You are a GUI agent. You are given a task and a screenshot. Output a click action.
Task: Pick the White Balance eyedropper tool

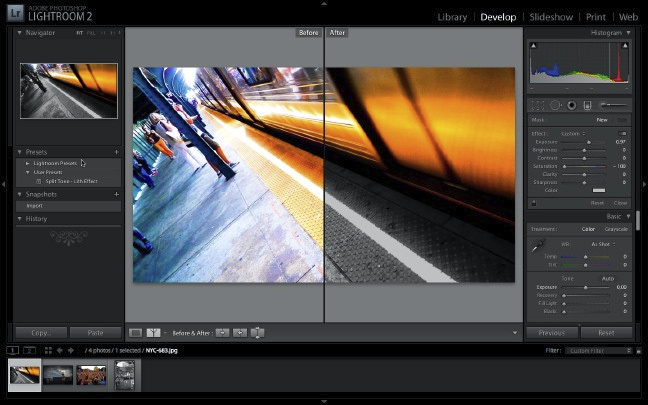pos(538,245)
